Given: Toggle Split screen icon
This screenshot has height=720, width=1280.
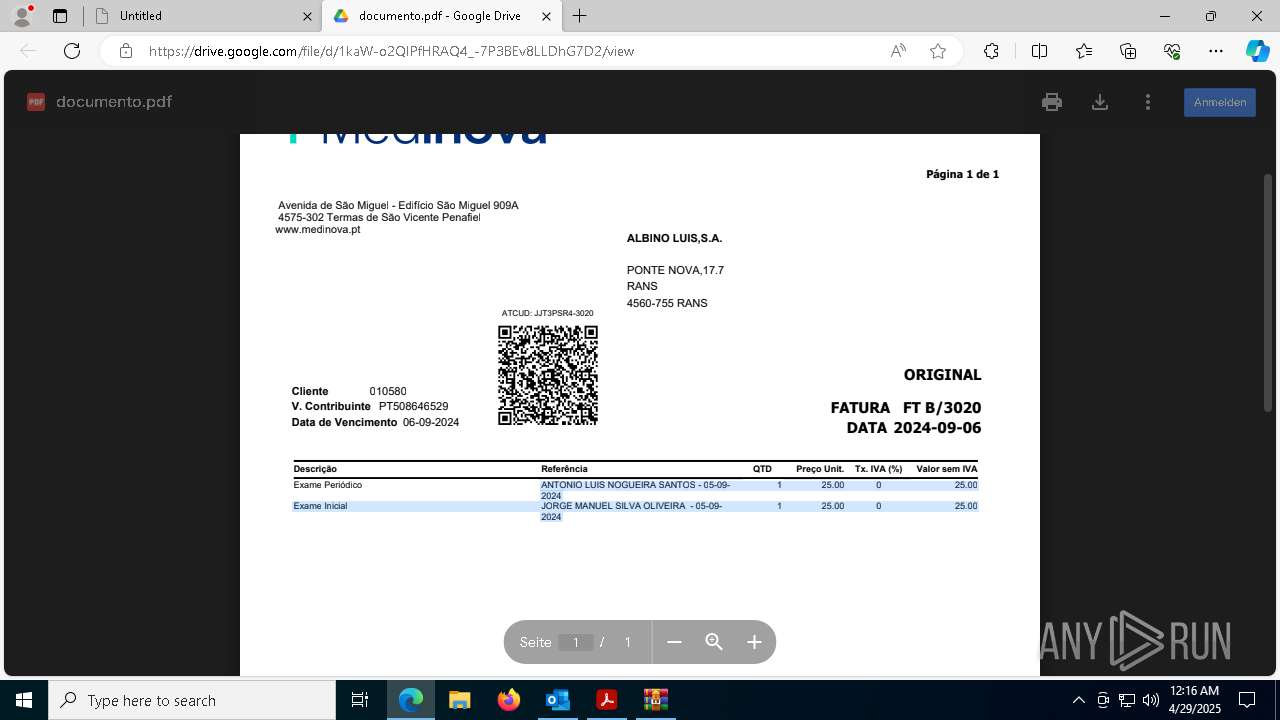Looking at the screenshot, I should click(x=1039, y=51).
